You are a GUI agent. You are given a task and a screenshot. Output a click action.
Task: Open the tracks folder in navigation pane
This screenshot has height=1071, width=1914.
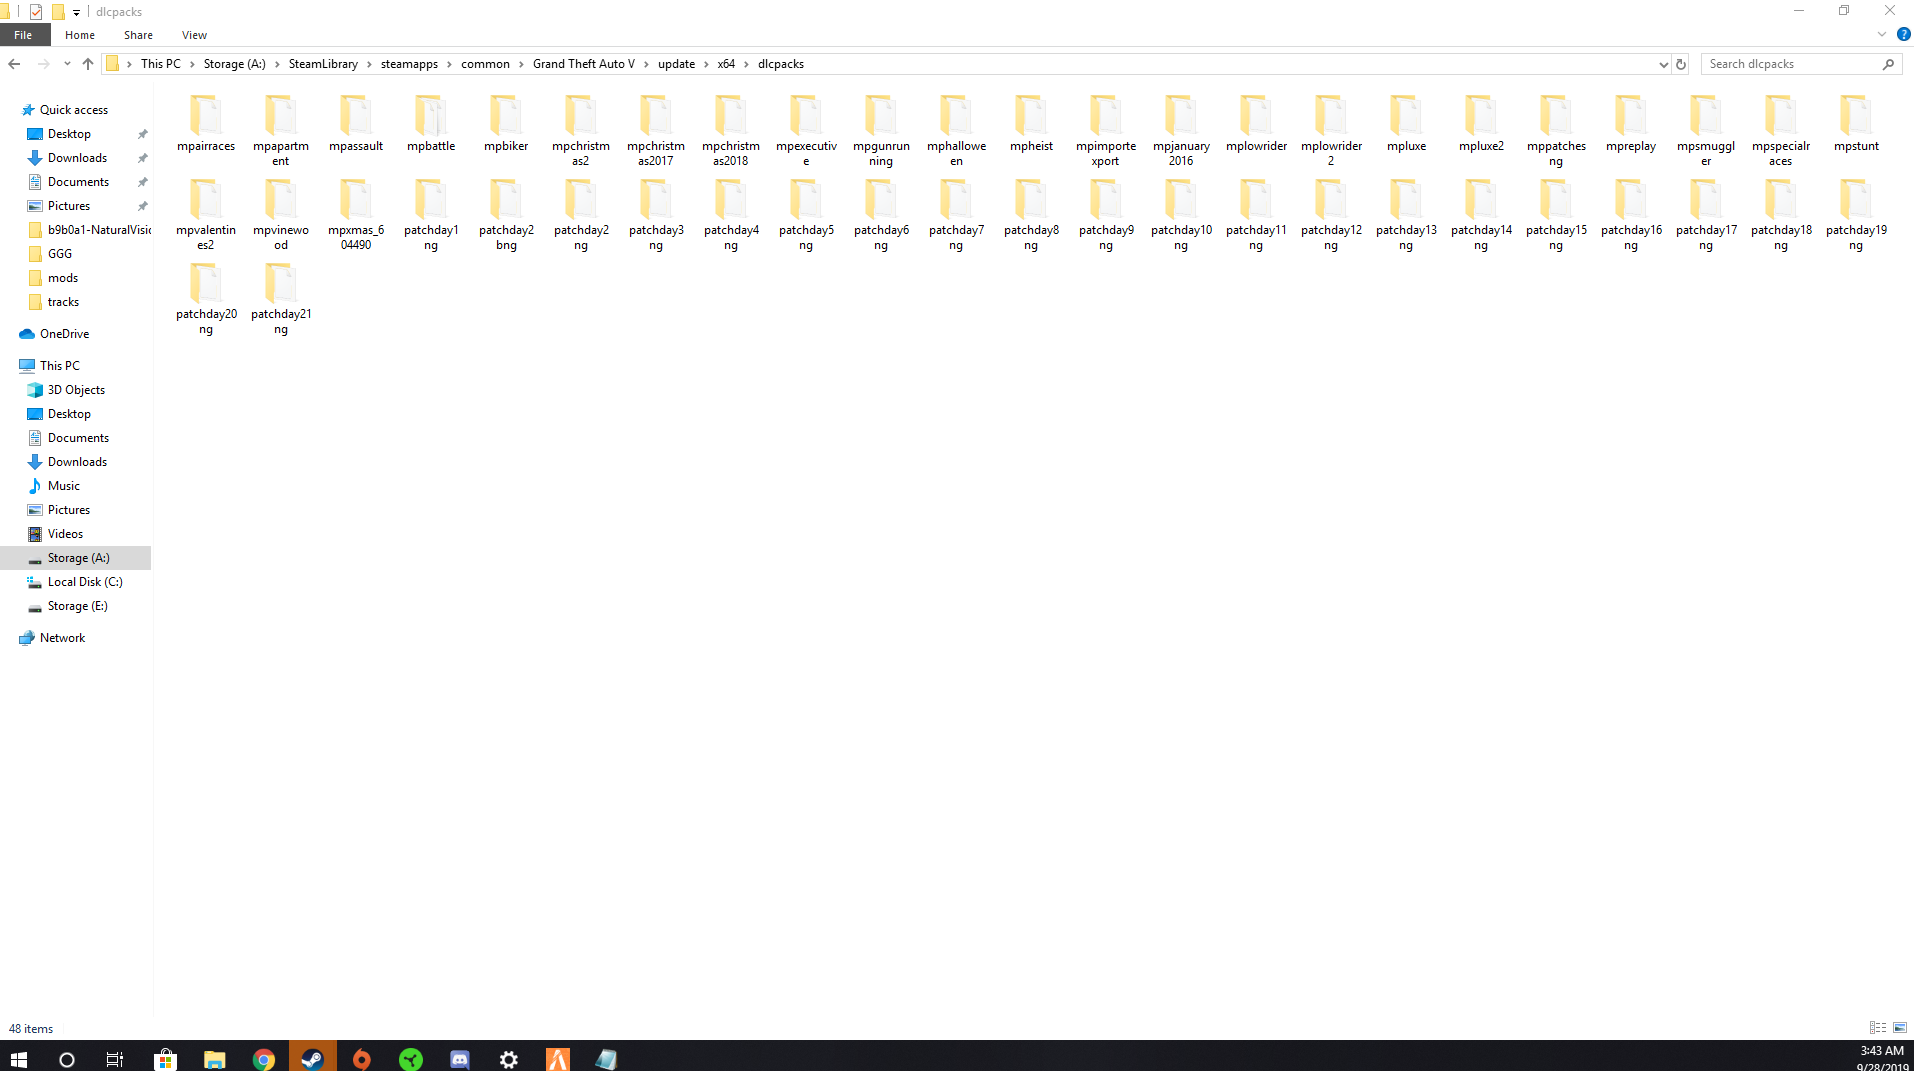click(63, 302)
